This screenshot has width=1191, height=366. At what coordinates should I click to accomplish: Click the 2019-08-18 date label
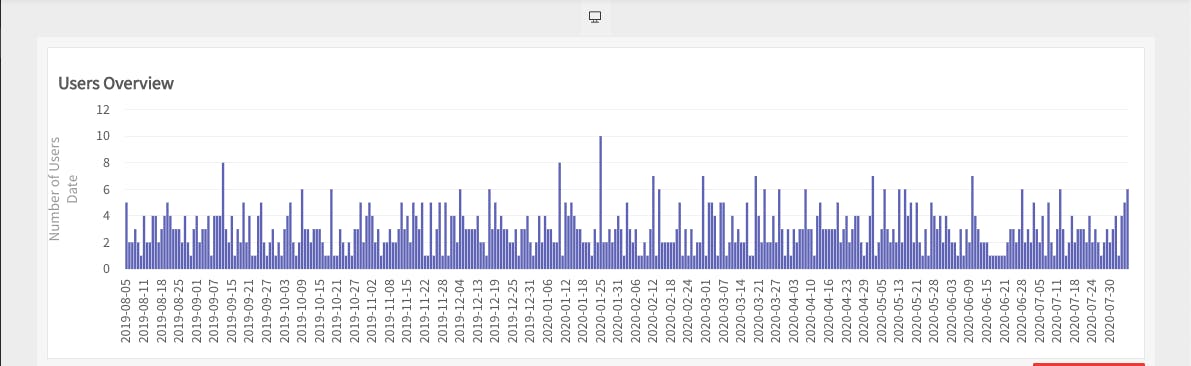(162, 311)
